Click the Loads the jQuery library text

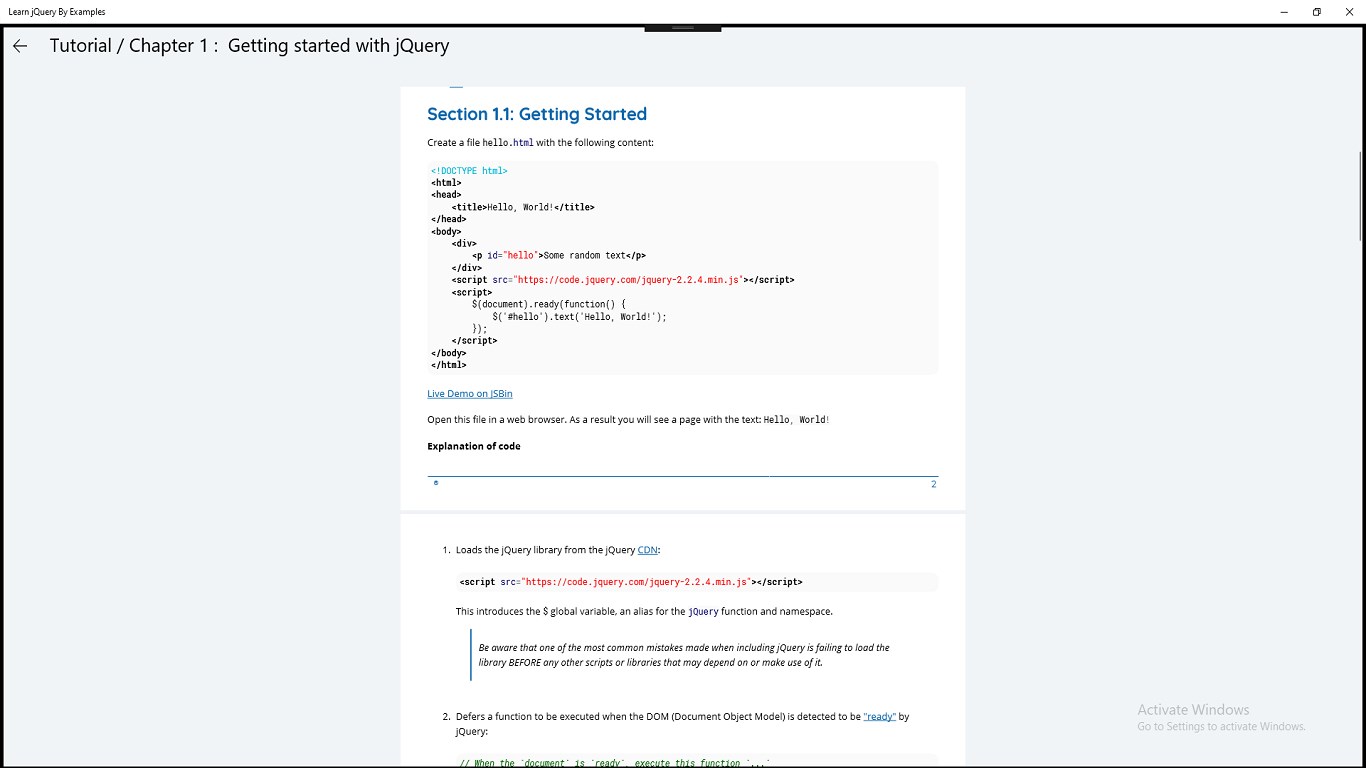click(558, 550)
